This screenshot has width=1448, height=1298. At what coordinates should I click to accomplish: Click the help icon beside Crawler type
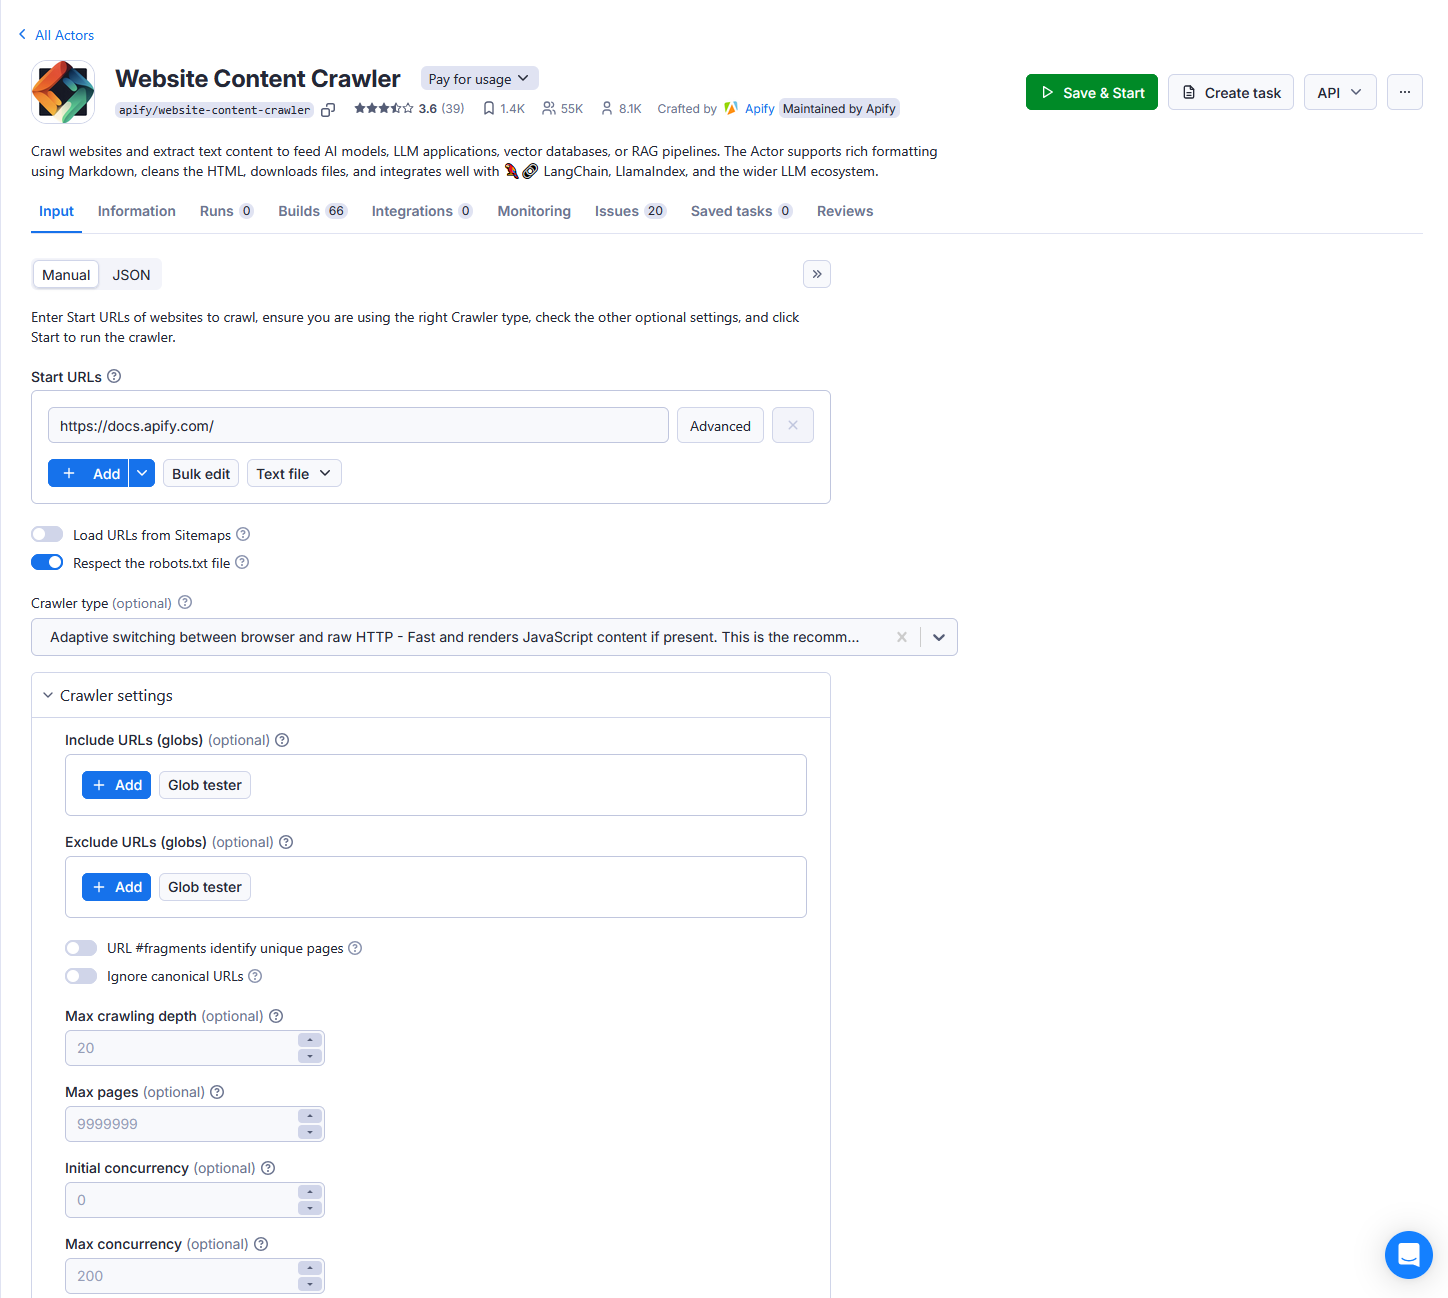tap(185, 603)
